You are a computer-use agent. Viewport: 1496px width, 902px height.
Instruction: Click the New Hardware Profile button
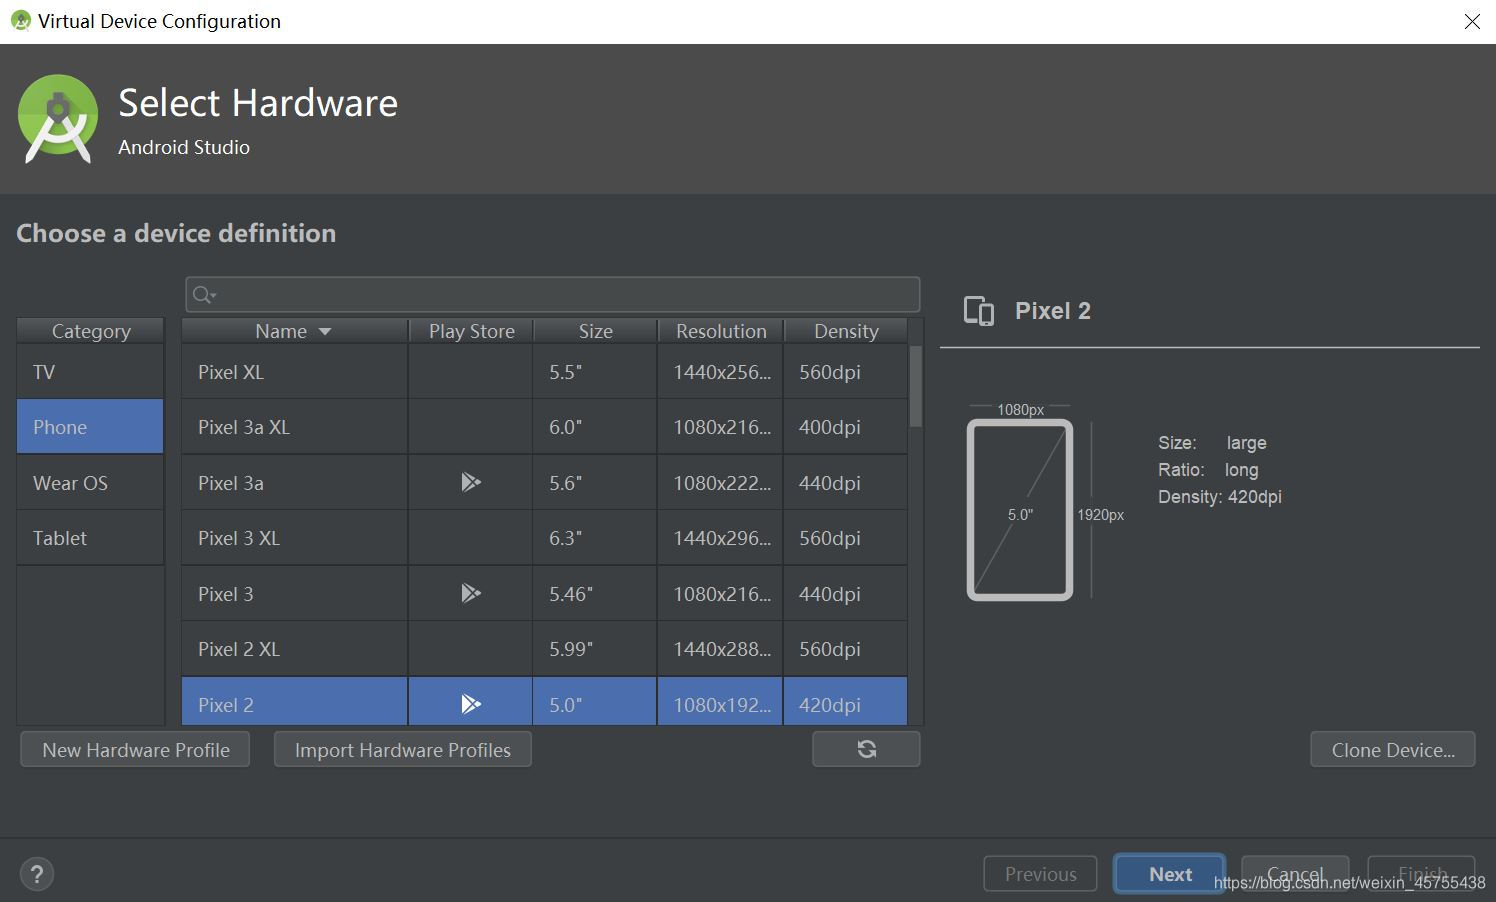tap(135, 750)
